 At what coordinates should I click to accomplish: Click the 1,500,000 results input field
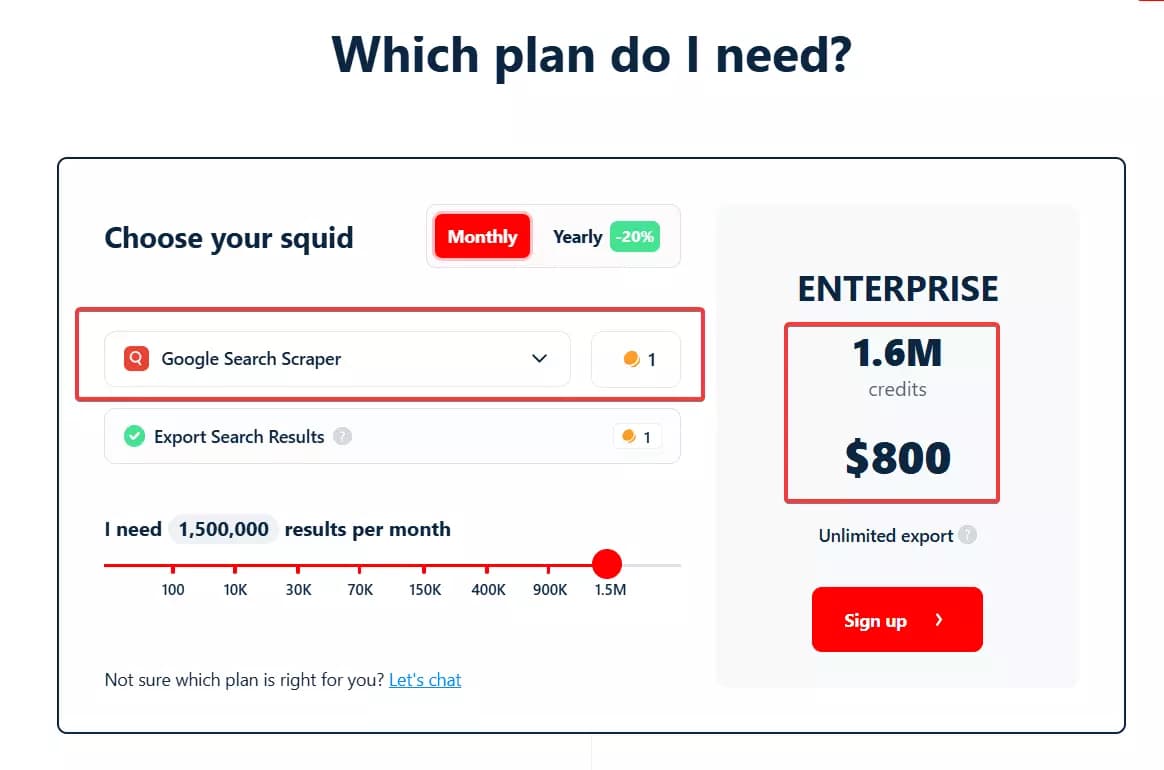[223, 528]
